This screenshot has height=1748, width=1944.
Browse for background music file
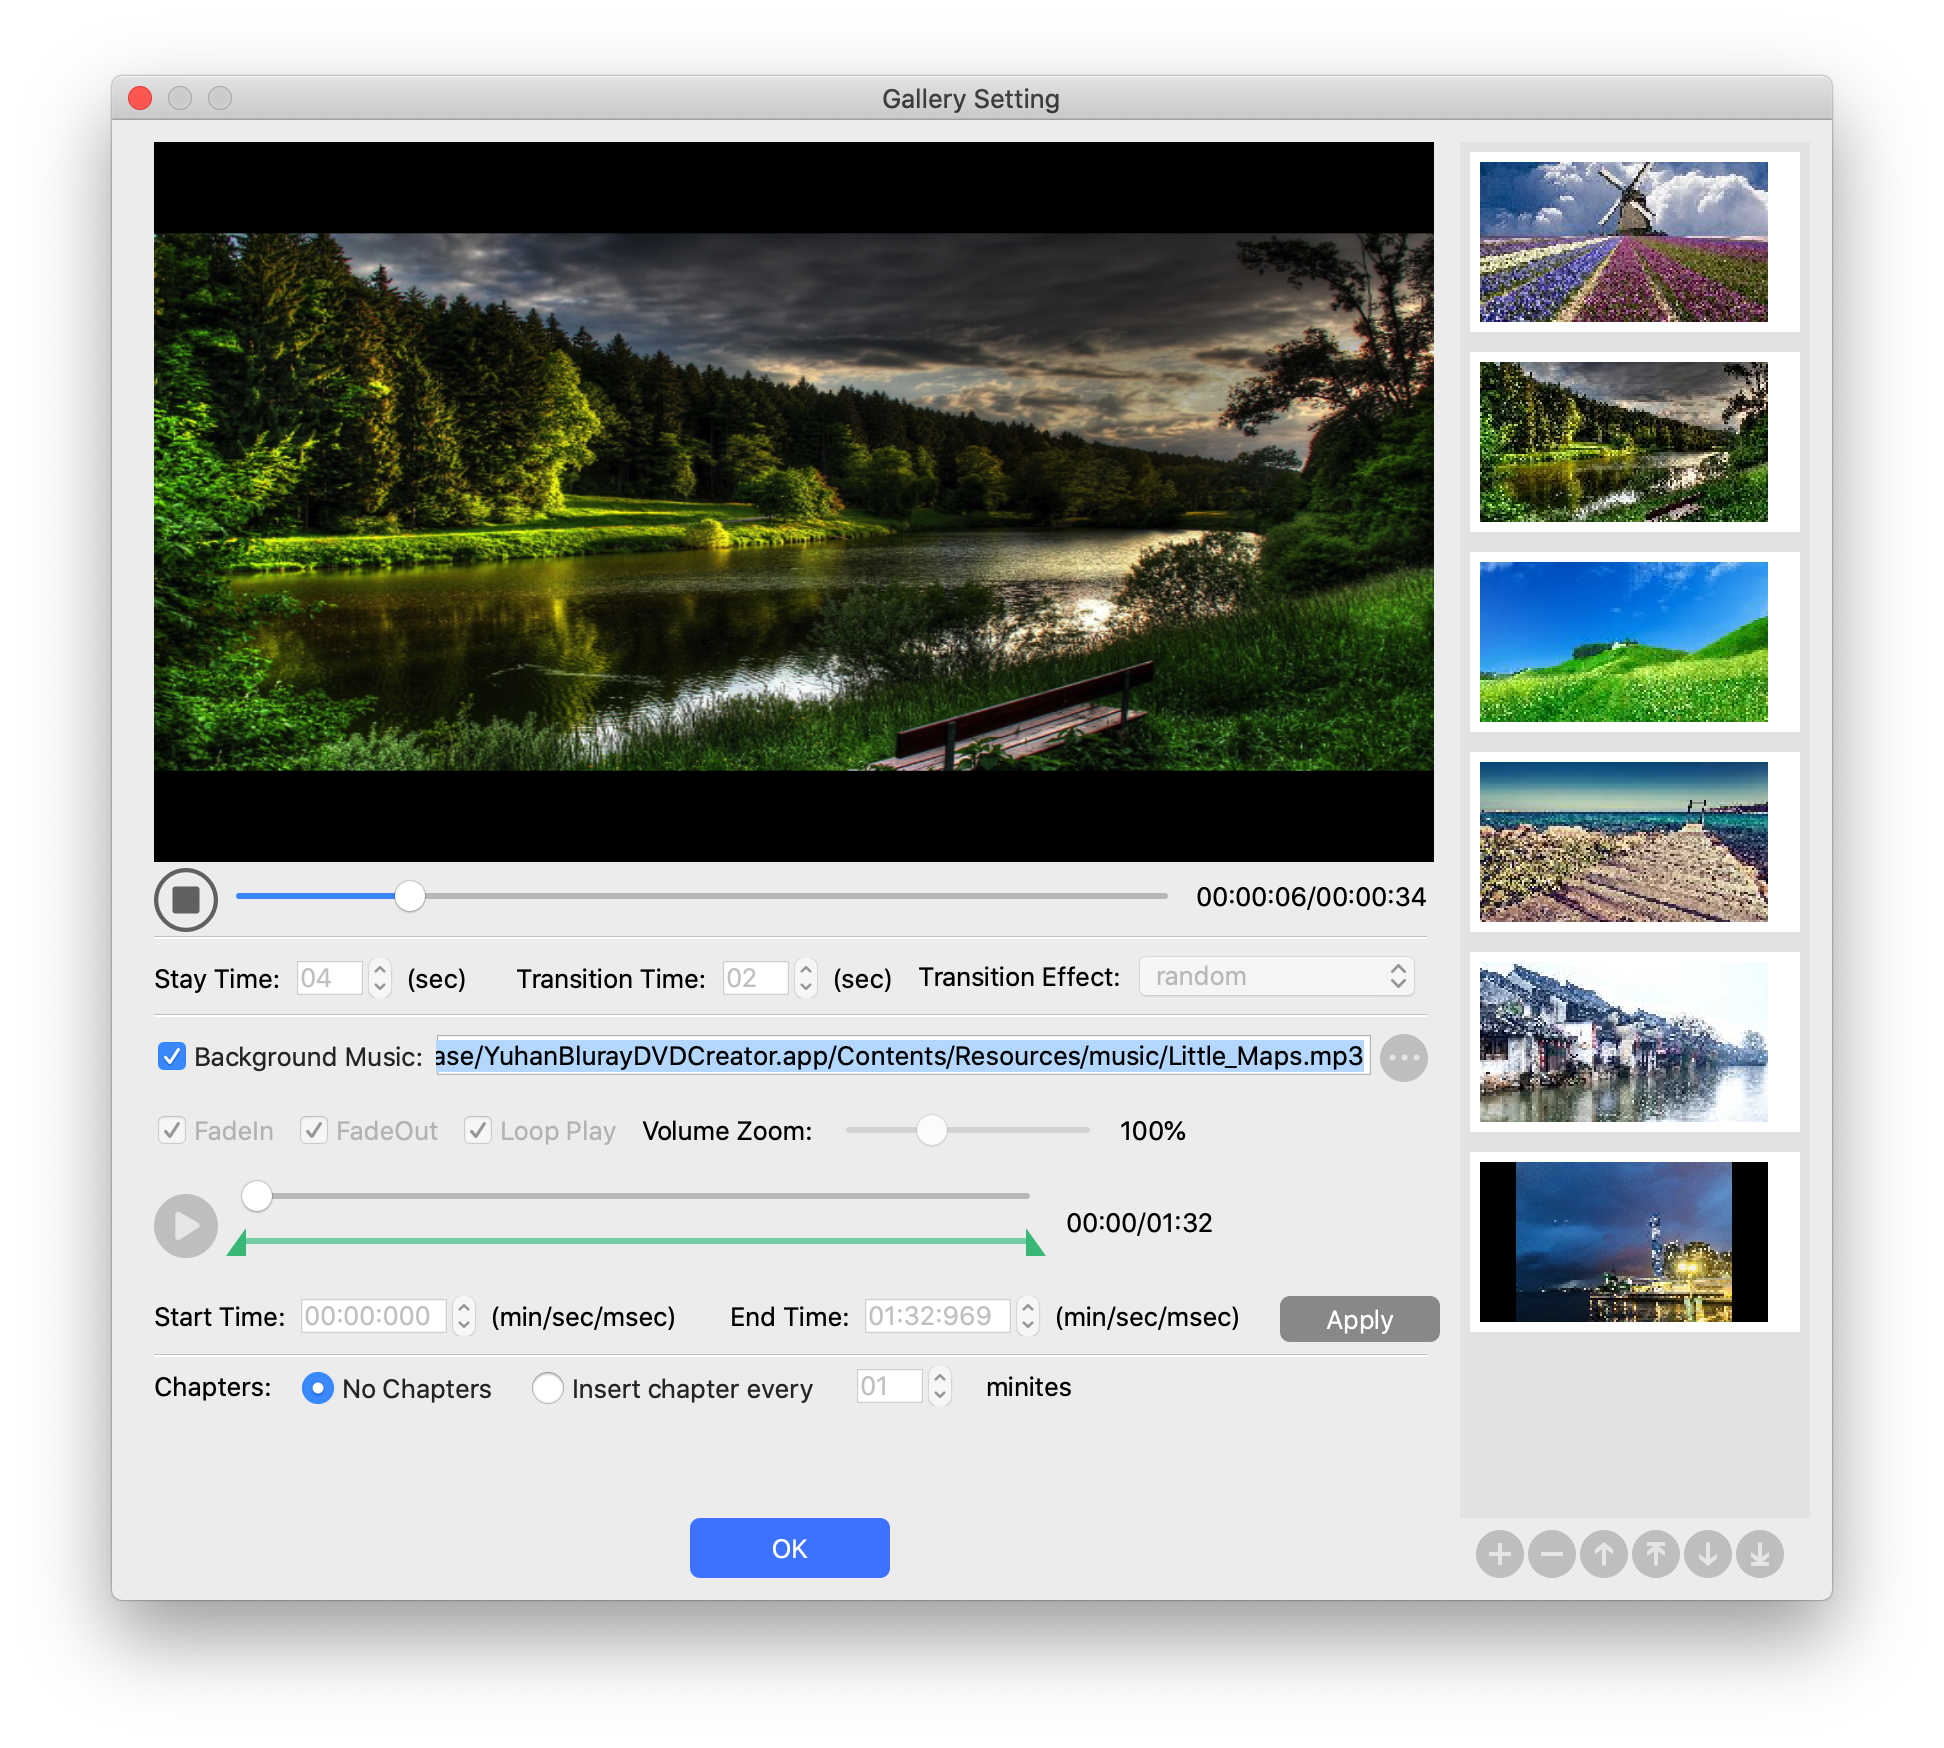[1403, 1057]
